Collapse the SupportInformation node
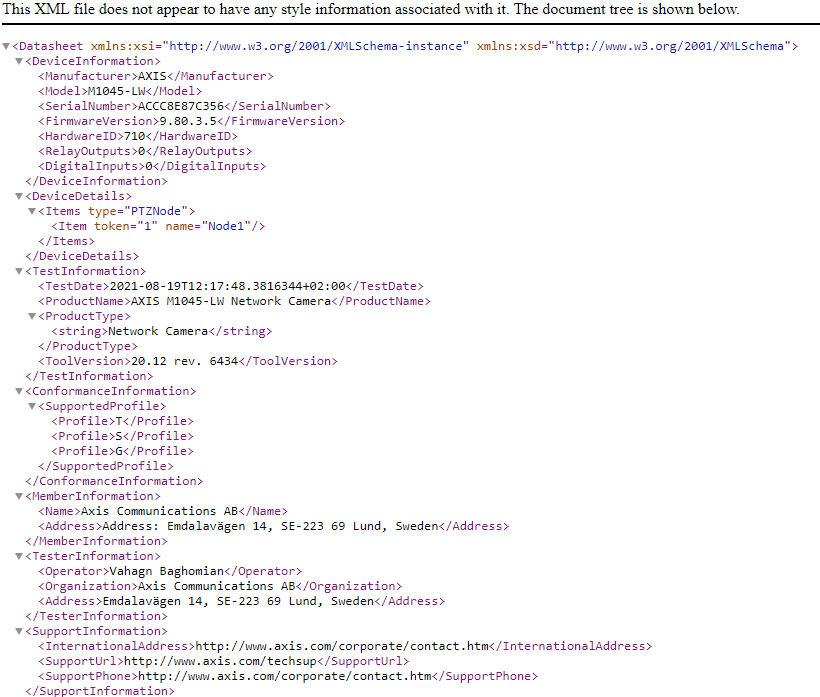Image resolution: width=820 pixels, height=697 pixels. pos(19,632)
